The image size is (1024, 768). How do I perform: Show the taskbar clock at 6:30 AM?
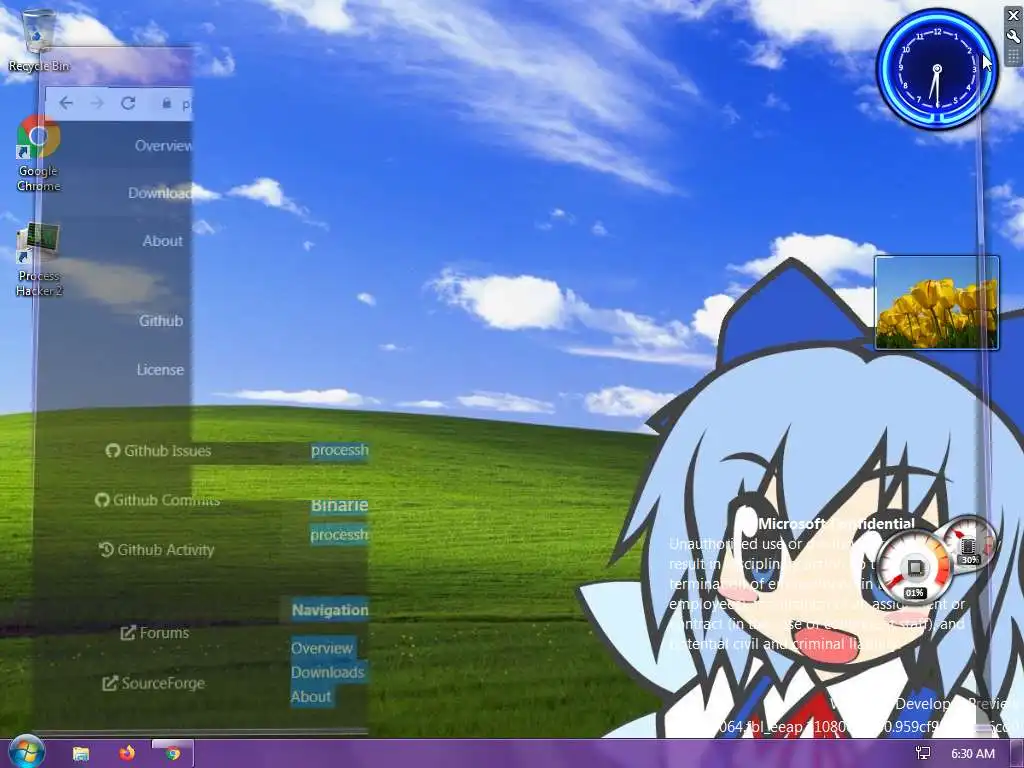point(972,754)
